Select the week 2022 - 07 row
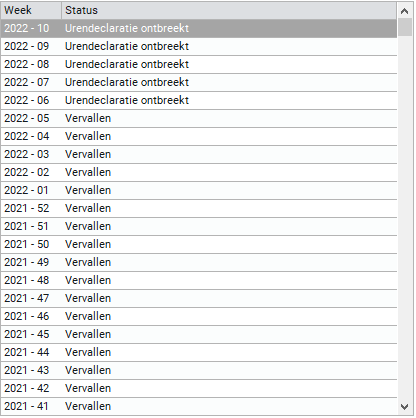Image resolution: width=416 pixels, height=418 pixels. click(x=199, y=82)
